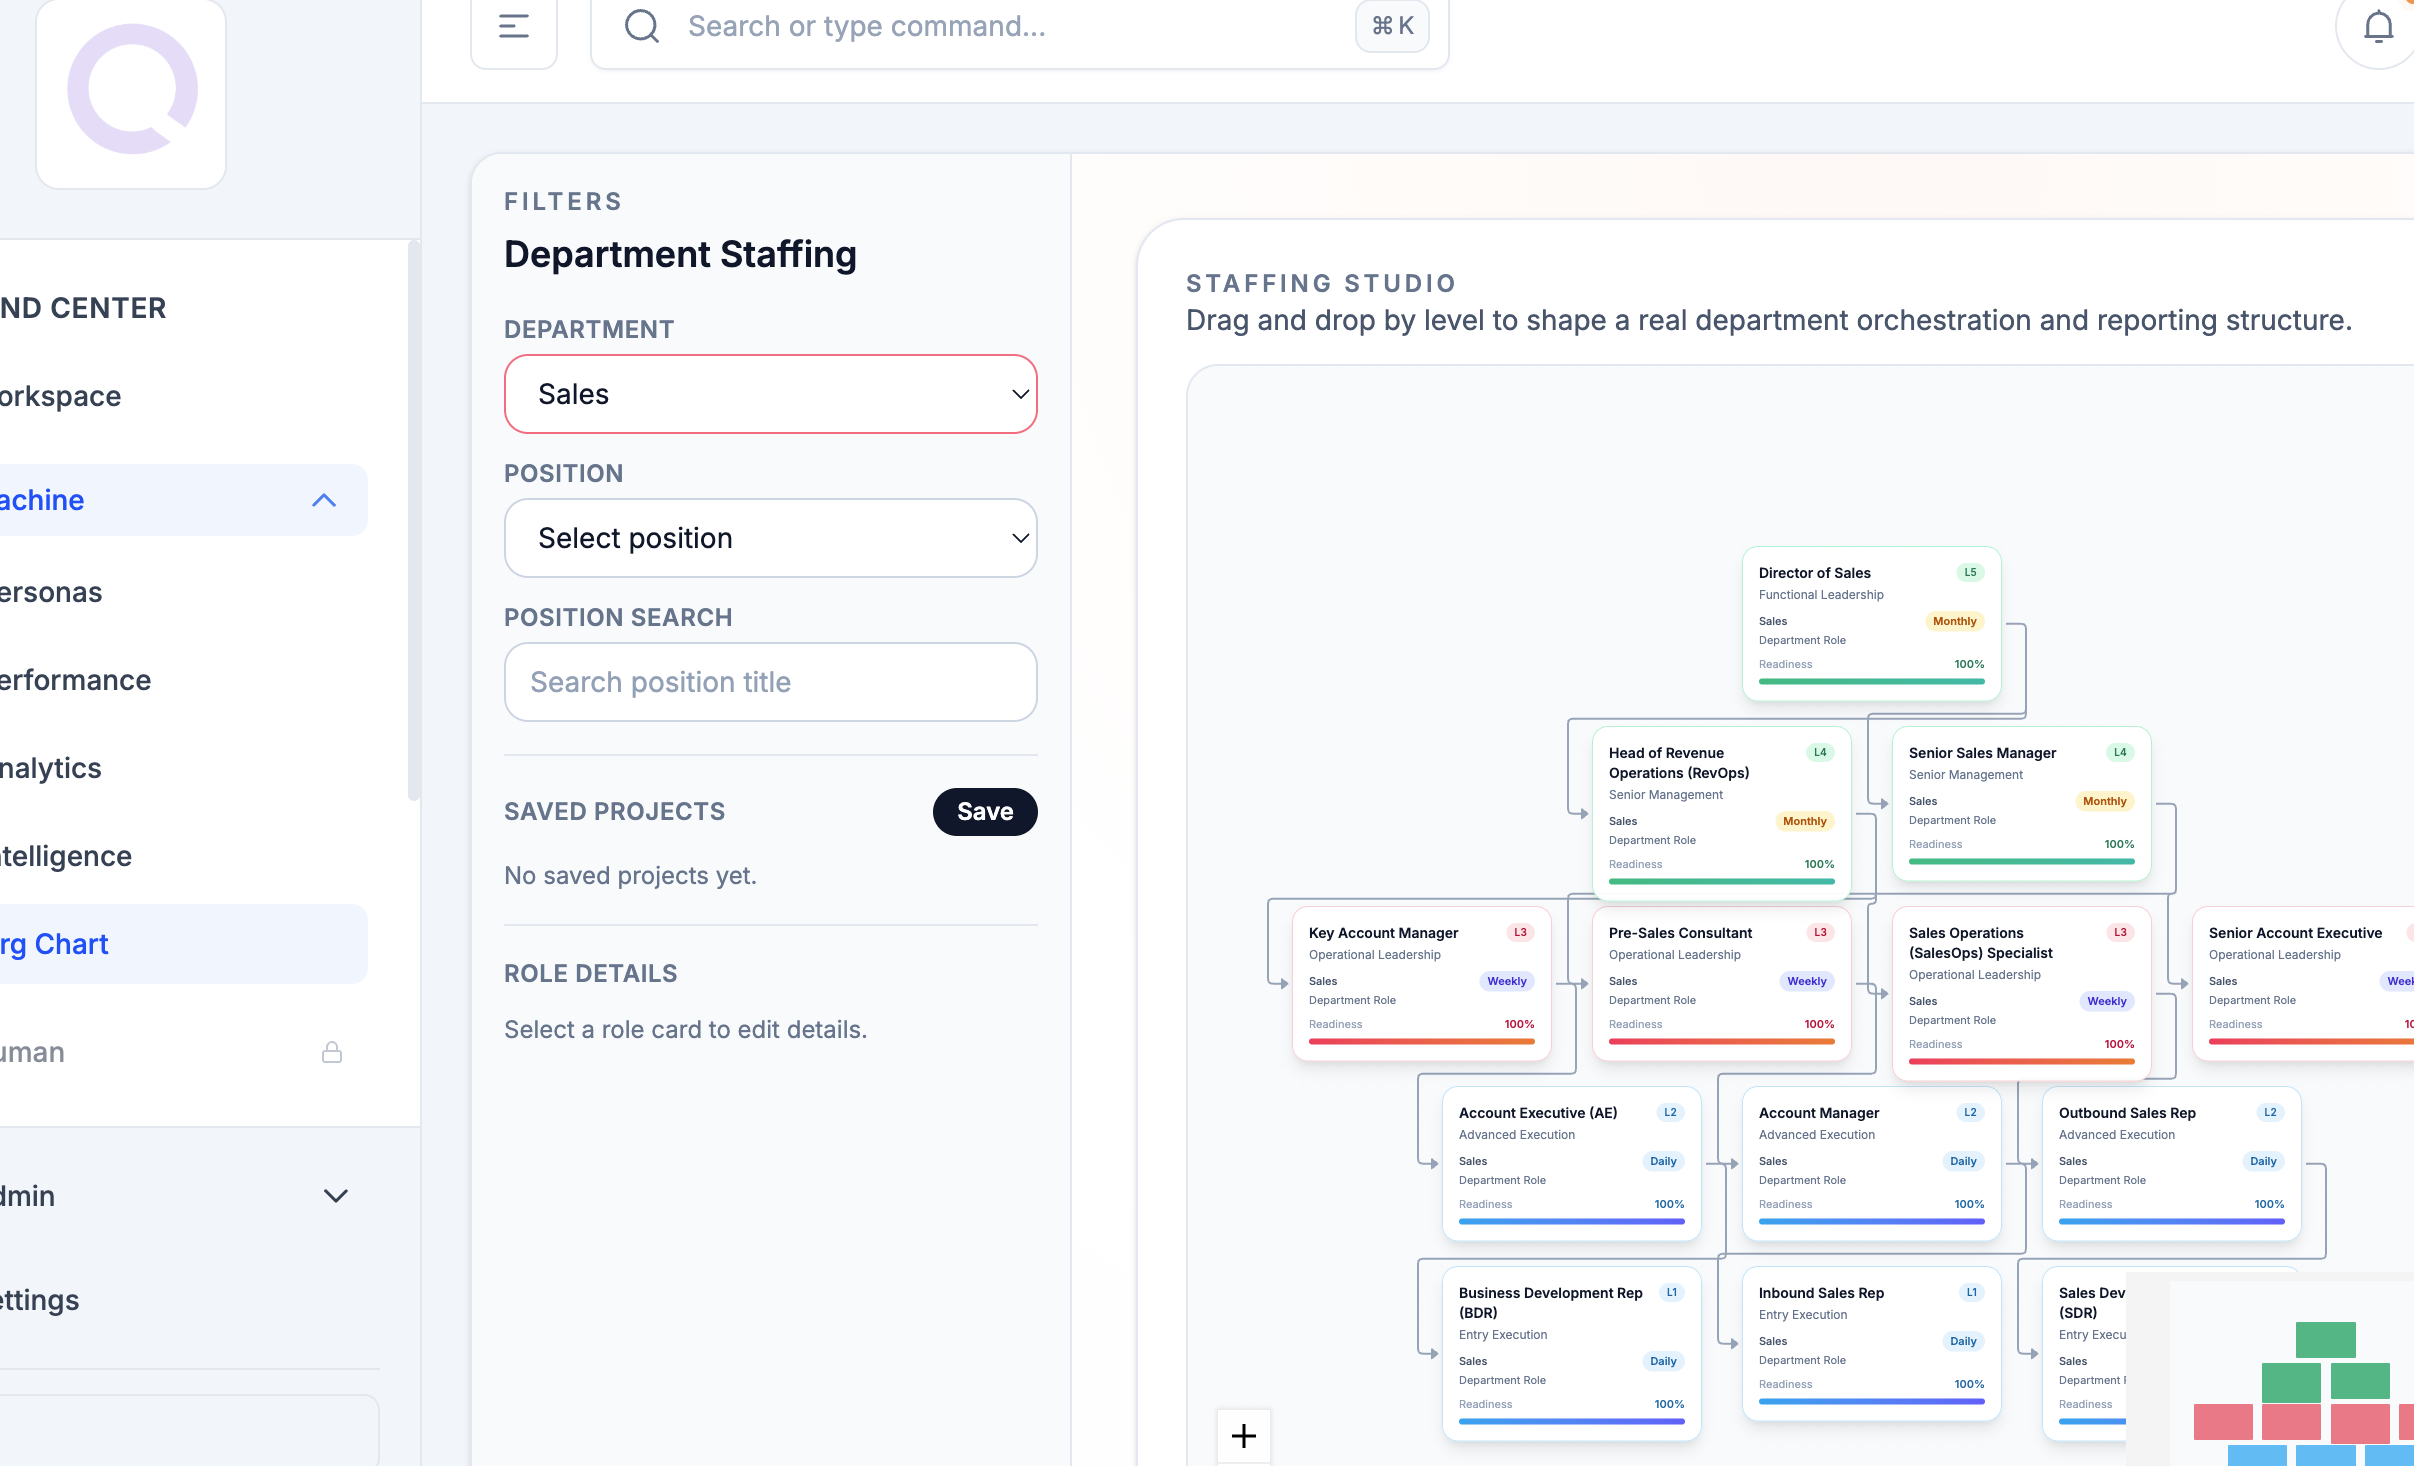Screen dimensions: 2414x1466
Task: Open the Select position dropdown
Action: pos(769,538)
